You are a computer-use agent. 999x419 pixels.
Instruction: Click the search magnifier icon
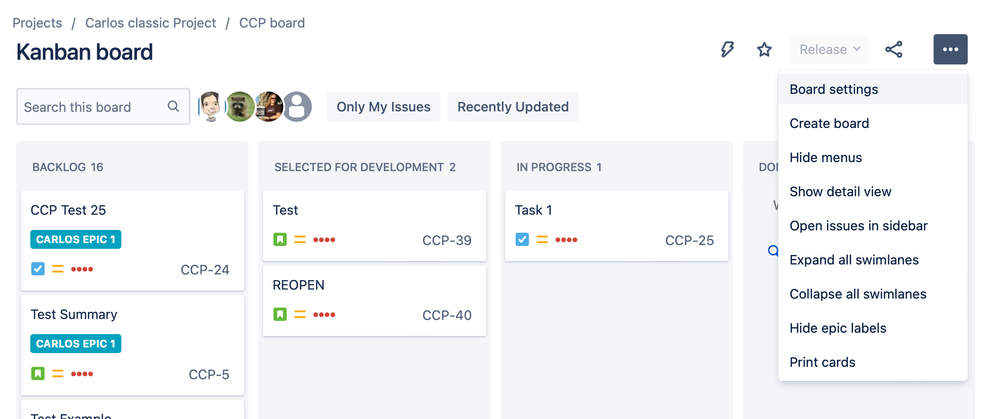coord(173,106)
